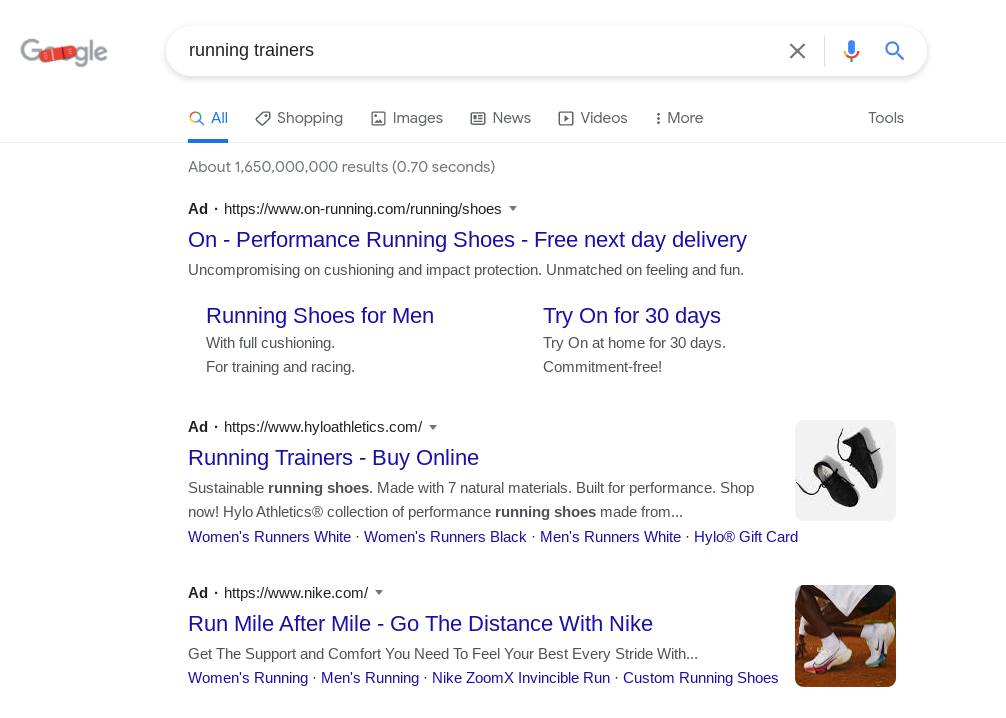Click the on-running.com/running/shoes URL text
Image resolution: width=1006 pixels, height=718 pixels.
[362, 209]
